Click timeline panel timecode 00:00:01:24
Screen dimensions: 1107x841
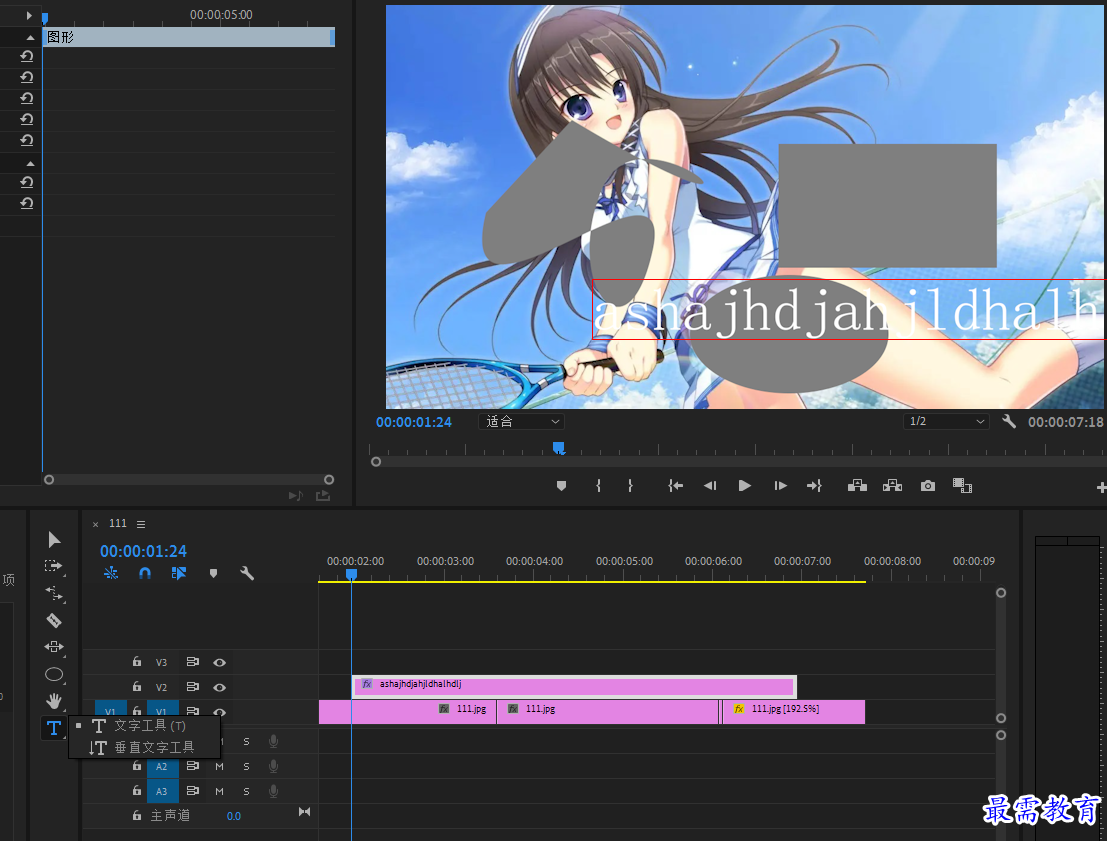(x=143, y=551)
